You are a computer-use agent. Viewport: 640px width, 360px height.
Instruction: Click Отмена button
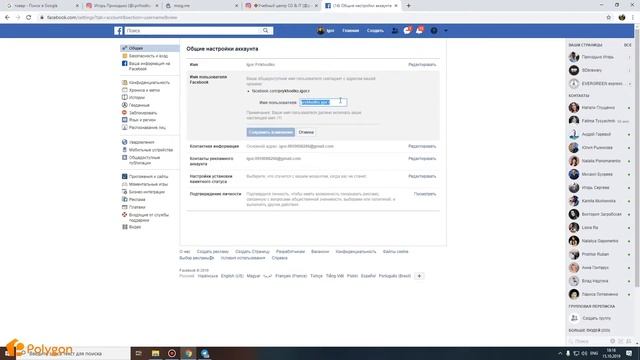[x=306, y=132]
